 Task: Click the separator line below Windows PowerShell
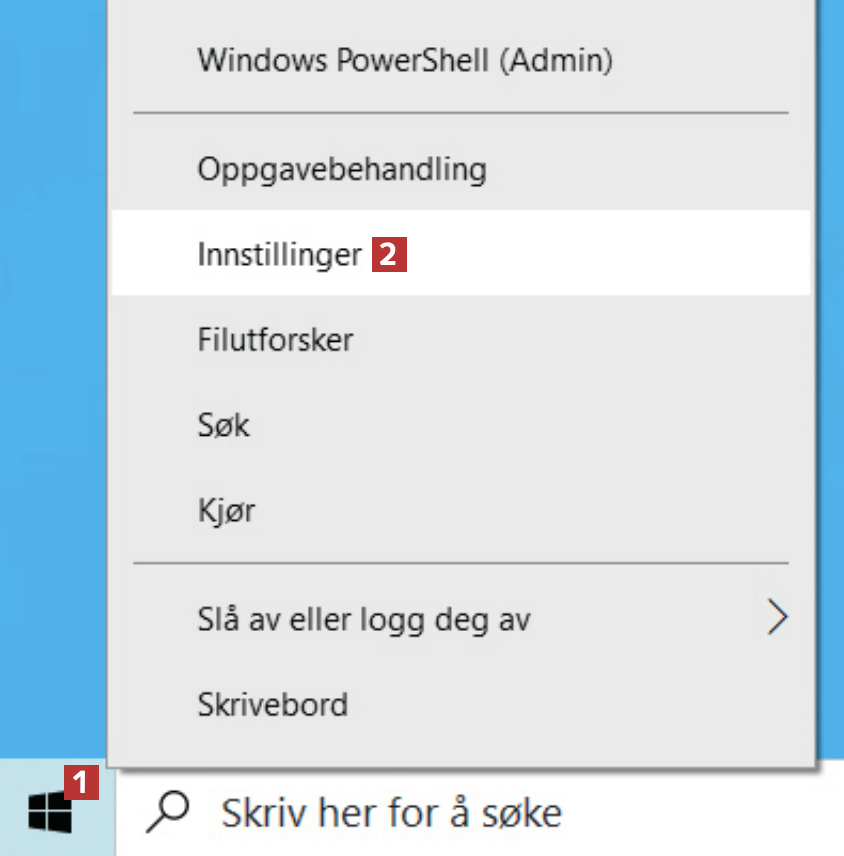pyautogui.click(x=460, y=114)
